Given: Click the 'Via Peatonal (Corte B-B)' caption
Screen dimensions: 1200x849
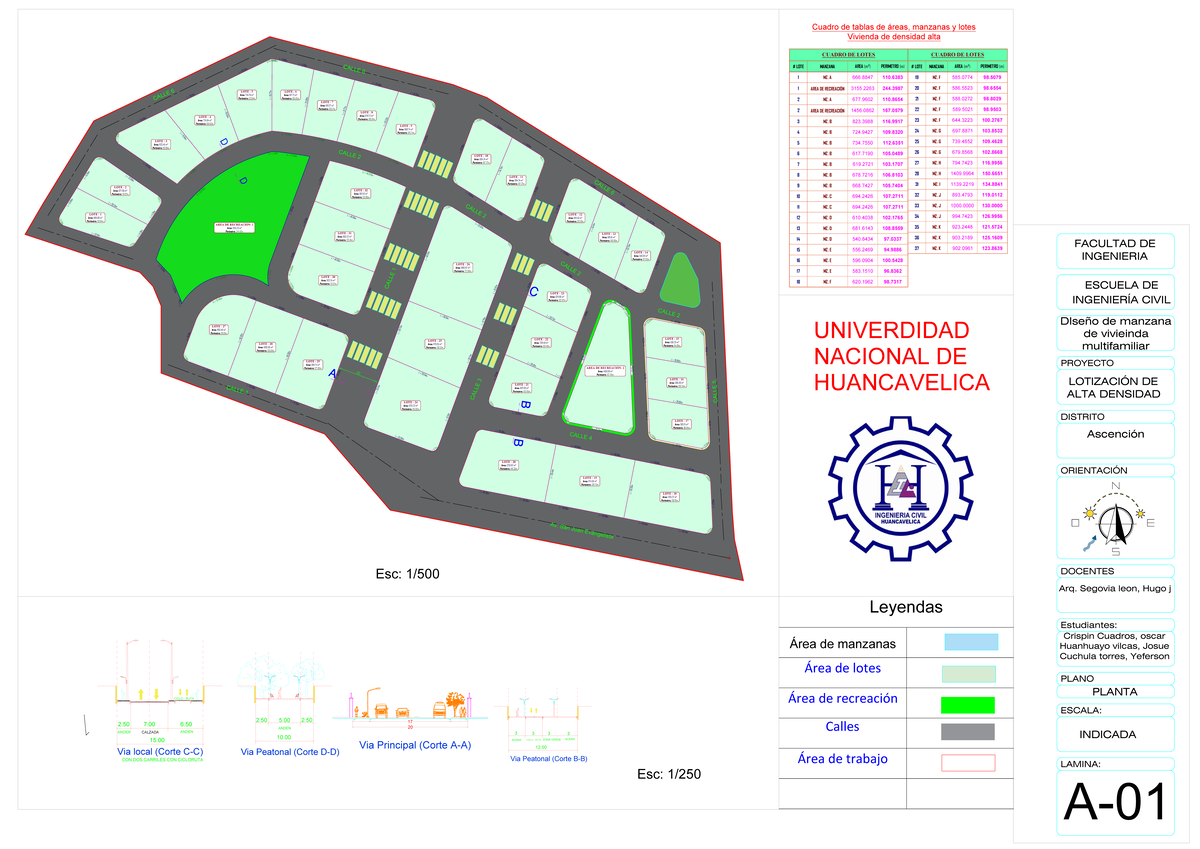Looking at the screenshot, I should point(549,759).
